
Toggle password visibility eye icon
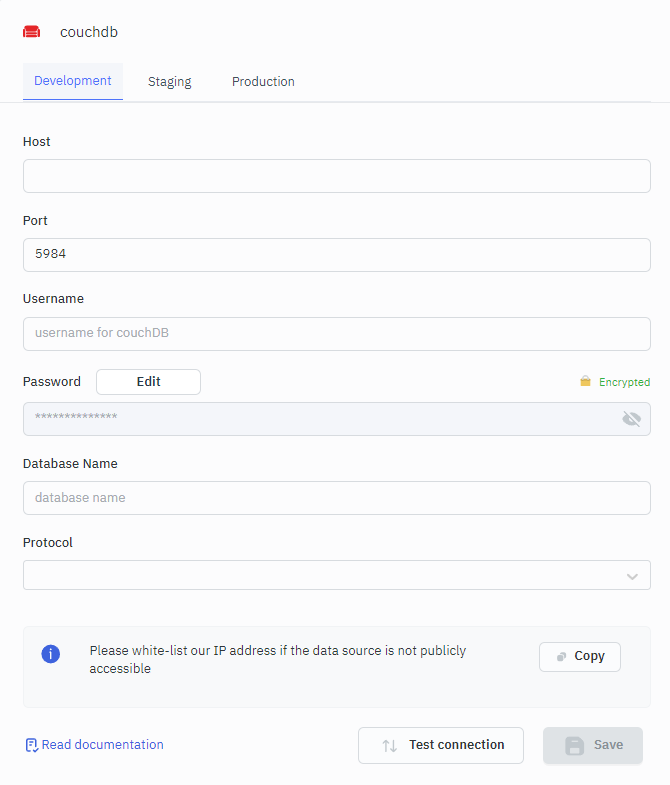(631, 419)
